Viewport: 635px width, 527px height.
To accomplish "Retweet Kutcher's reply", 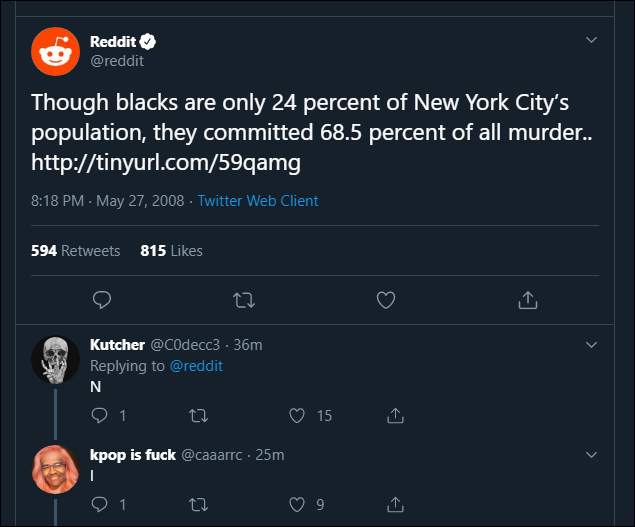I will tap(197, 415).
